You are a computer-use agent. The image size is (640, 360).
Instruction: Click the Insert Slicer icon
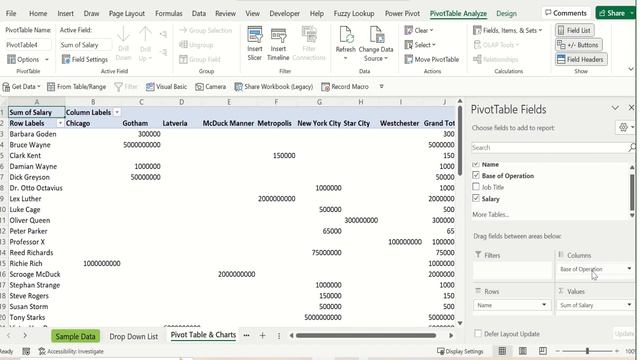255,35
